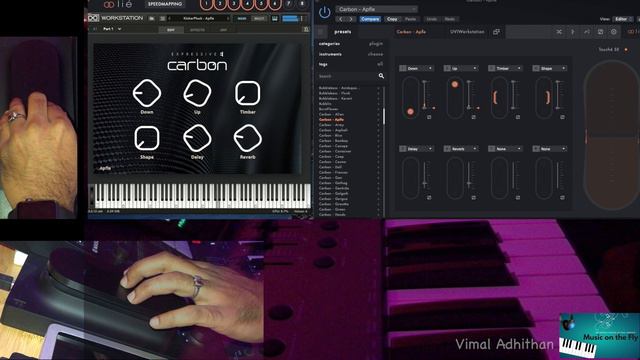640x360 pixels.
Task: Select scene button 8 at top
Action: (x=302, y=4)
